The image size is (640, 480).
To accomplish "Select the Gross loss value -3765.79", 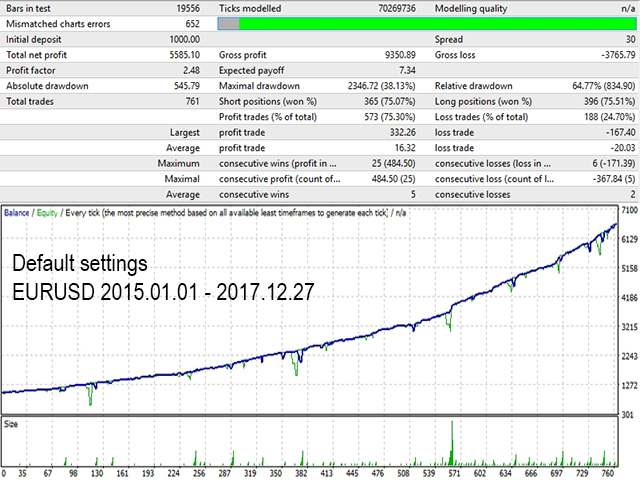I will click(618, 55).
